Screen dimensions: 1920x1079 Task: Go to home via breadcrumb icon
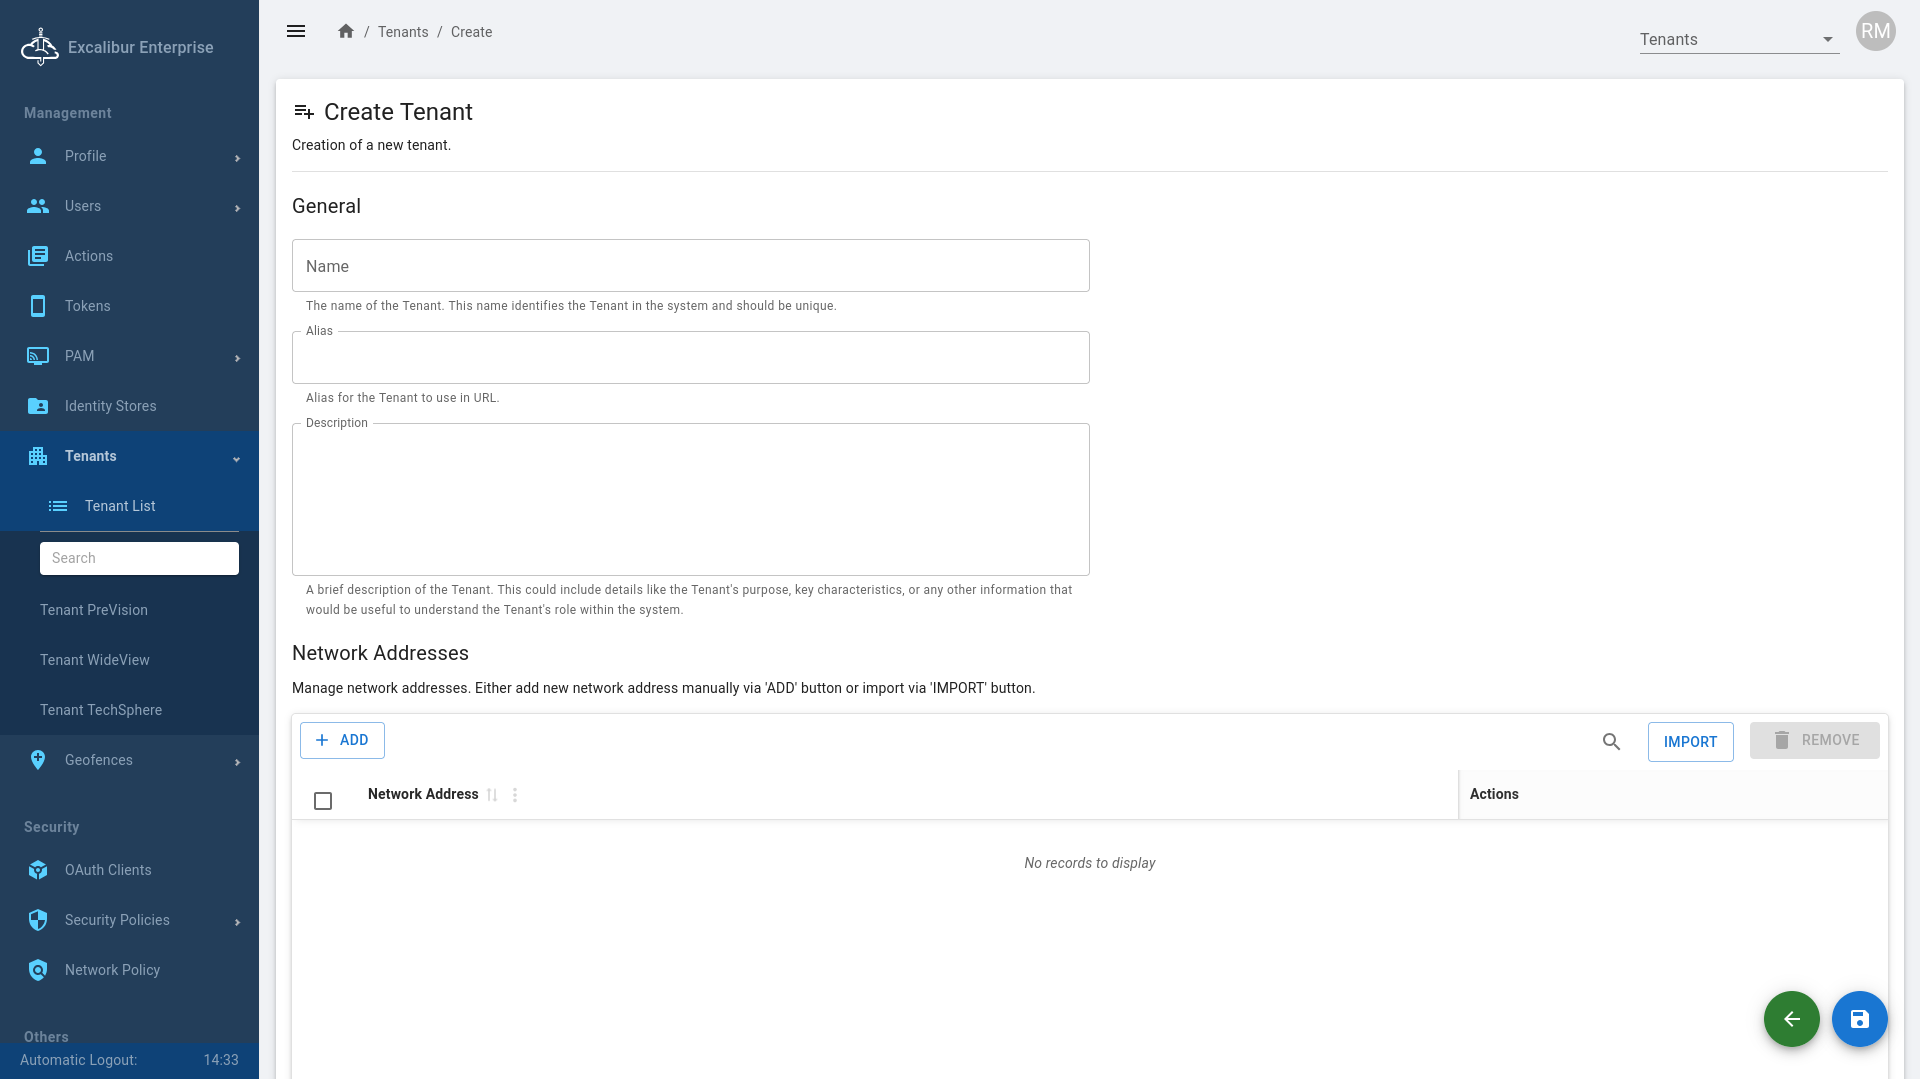(x=346, y=31)
